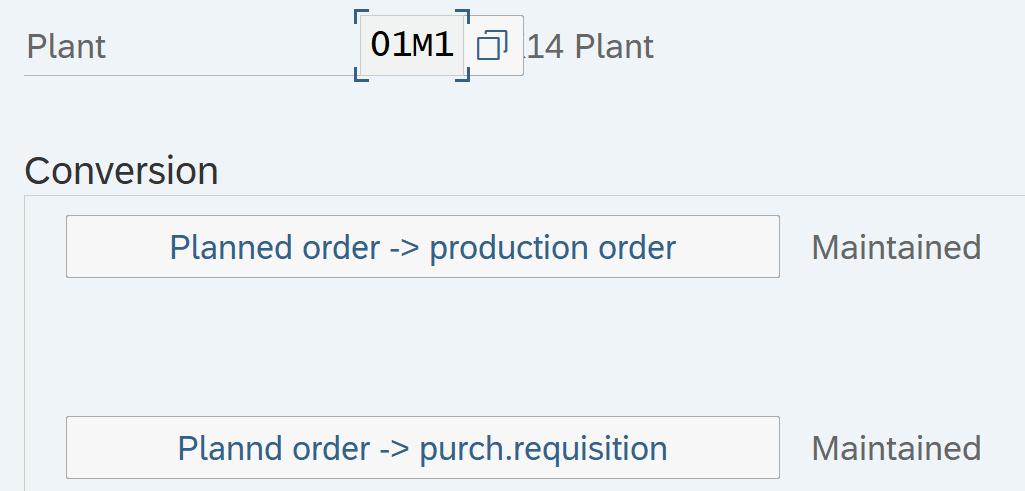The image size is (1025, 491).
Task: Select the Maintained status beside purch.requisition
Action: click(x=896, y=448)
